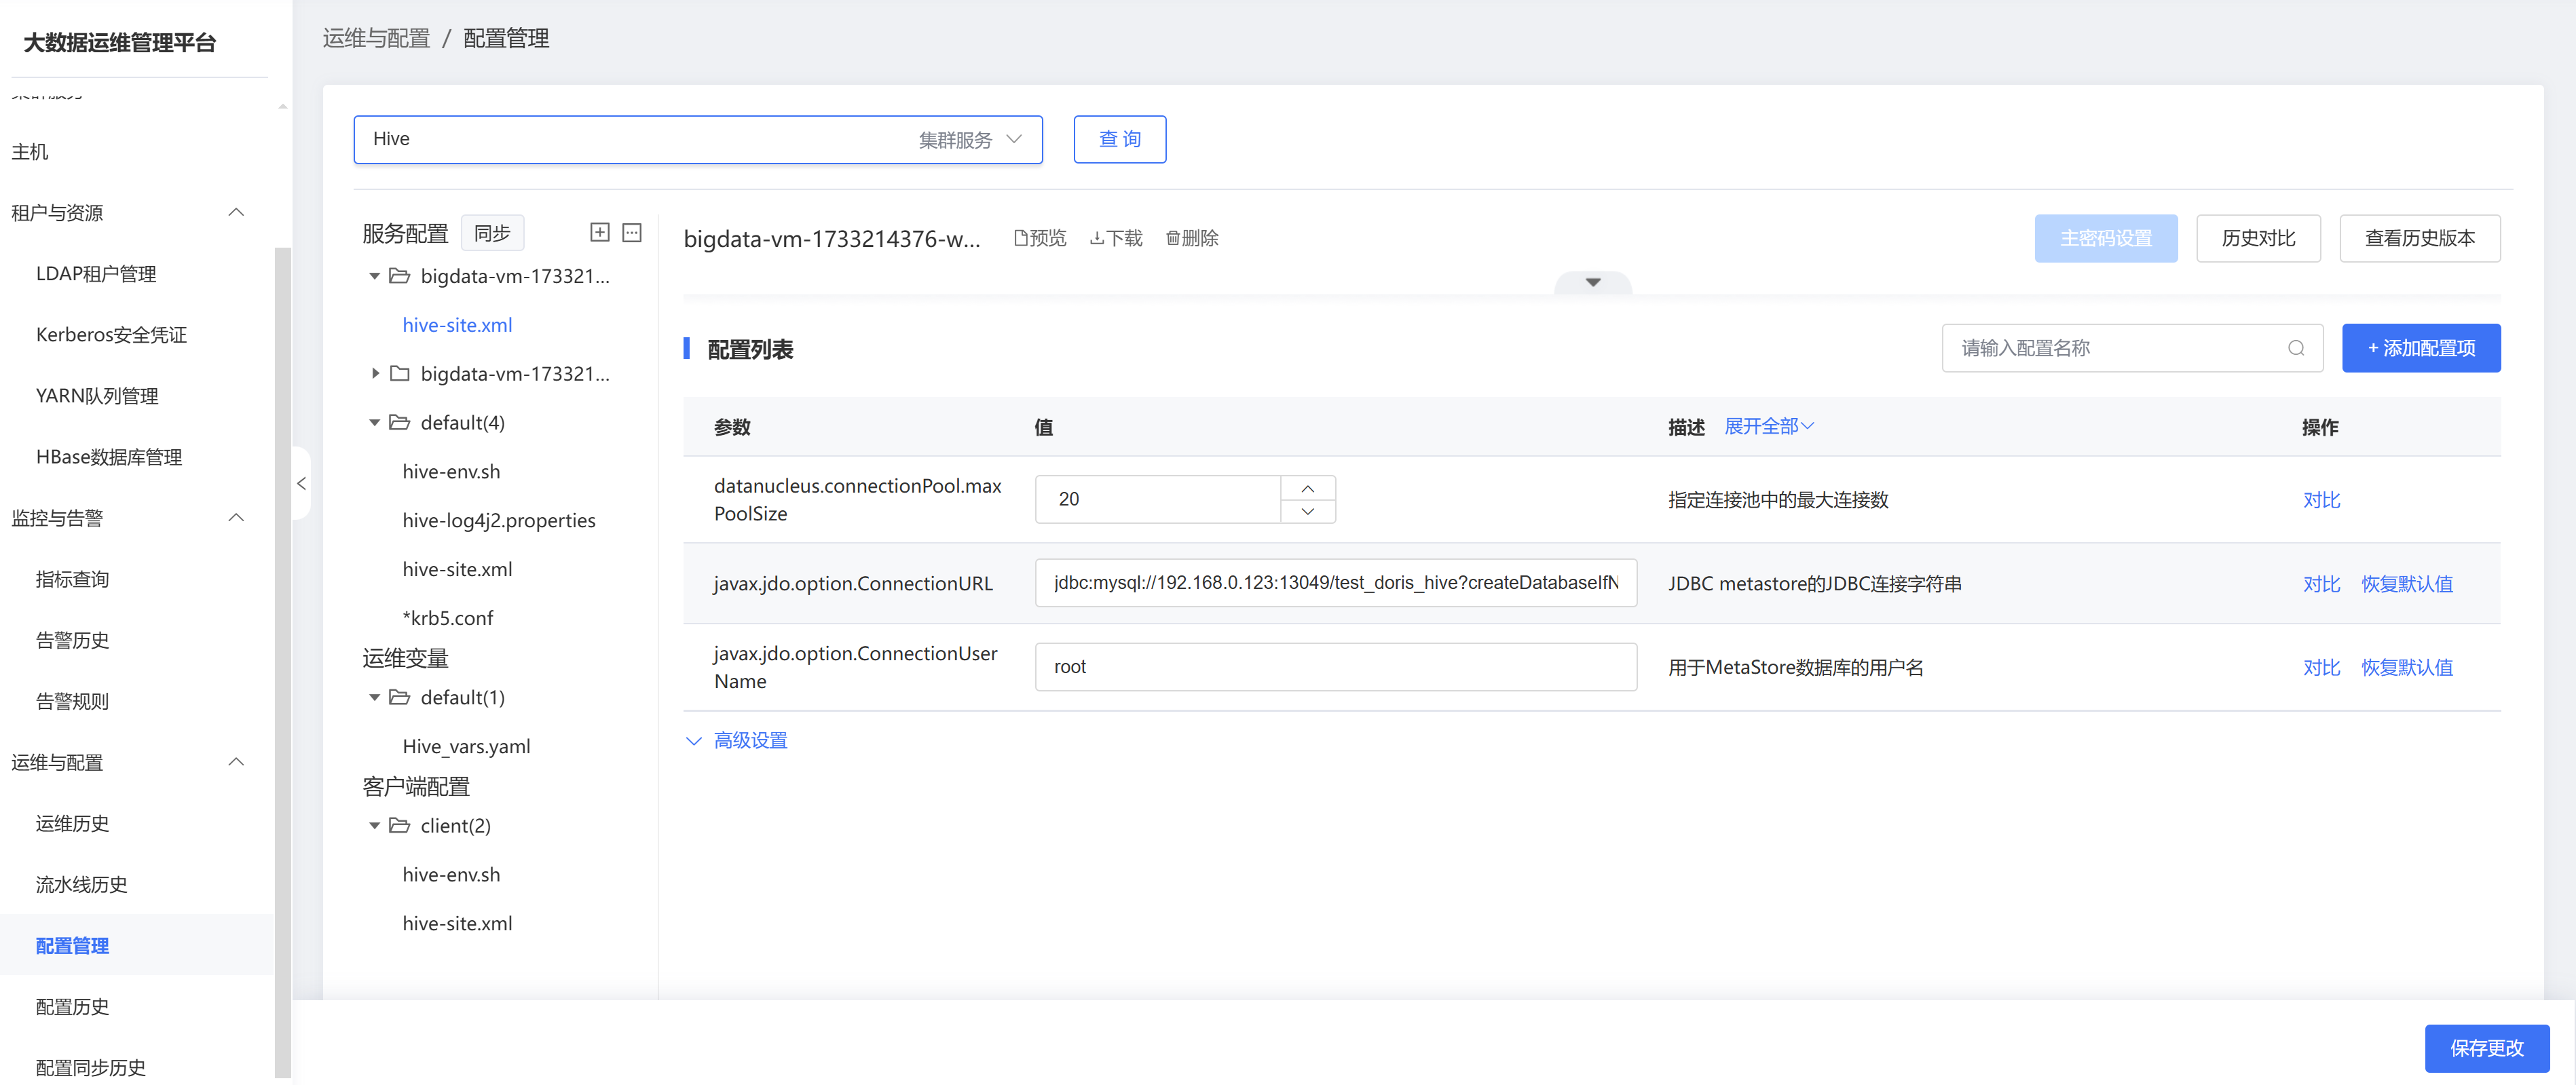The image size is (2576, 1085).
Task: Click the 预览 preview icon button
Action: 1040,238
